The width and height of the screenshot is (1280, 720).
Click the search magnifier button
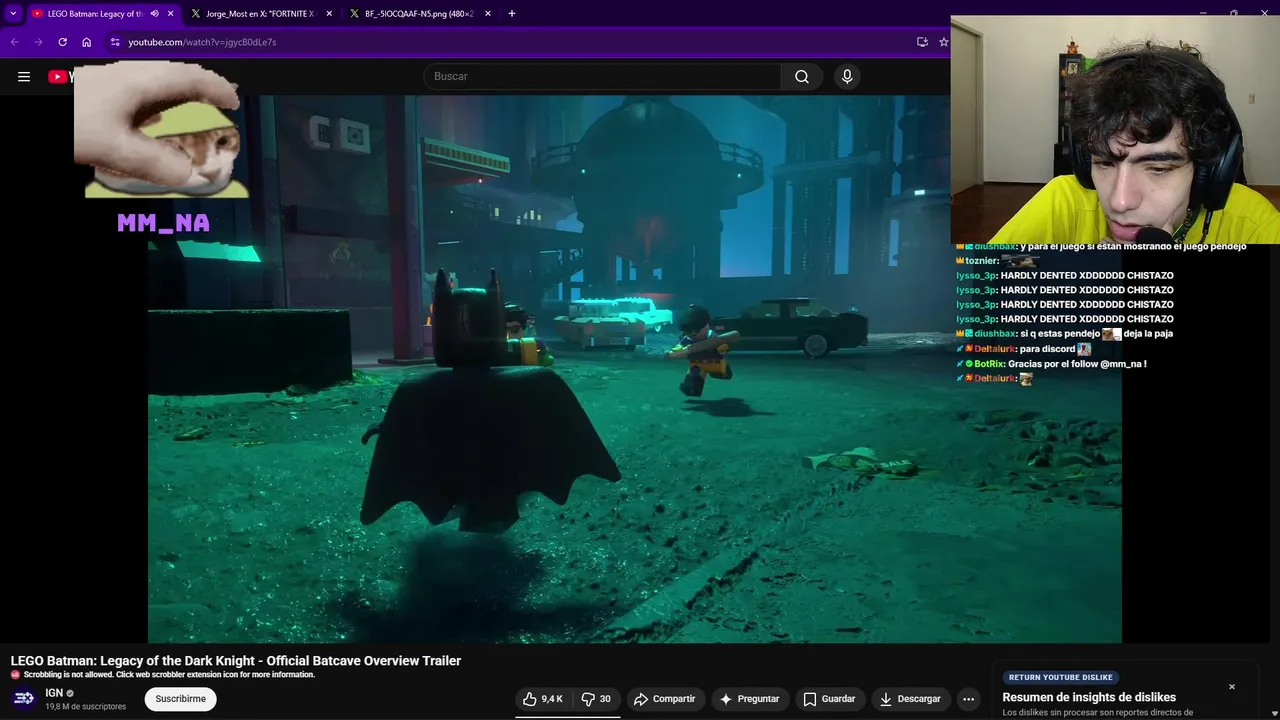point(802,77)
